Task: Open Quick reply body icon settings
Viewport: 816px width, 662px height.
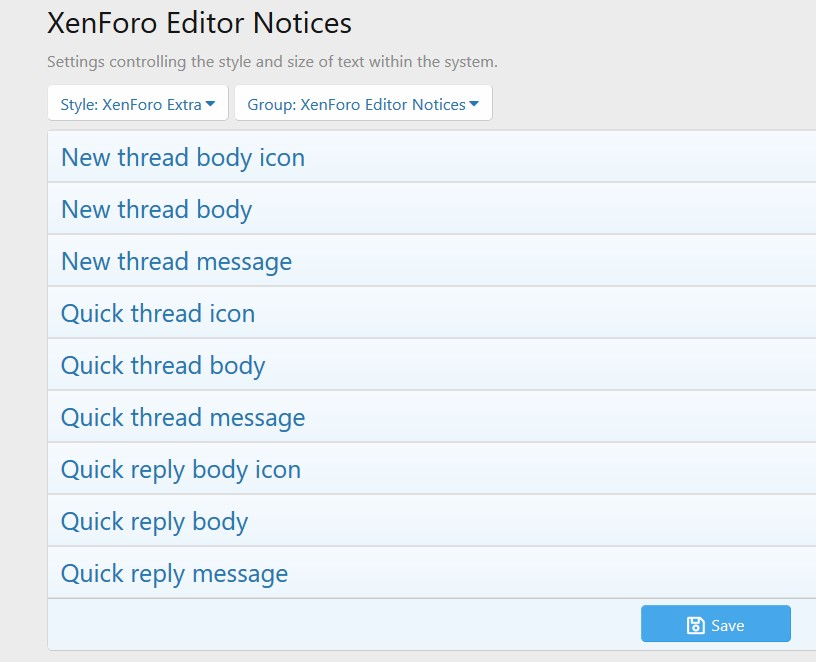Action: [181, 470]
